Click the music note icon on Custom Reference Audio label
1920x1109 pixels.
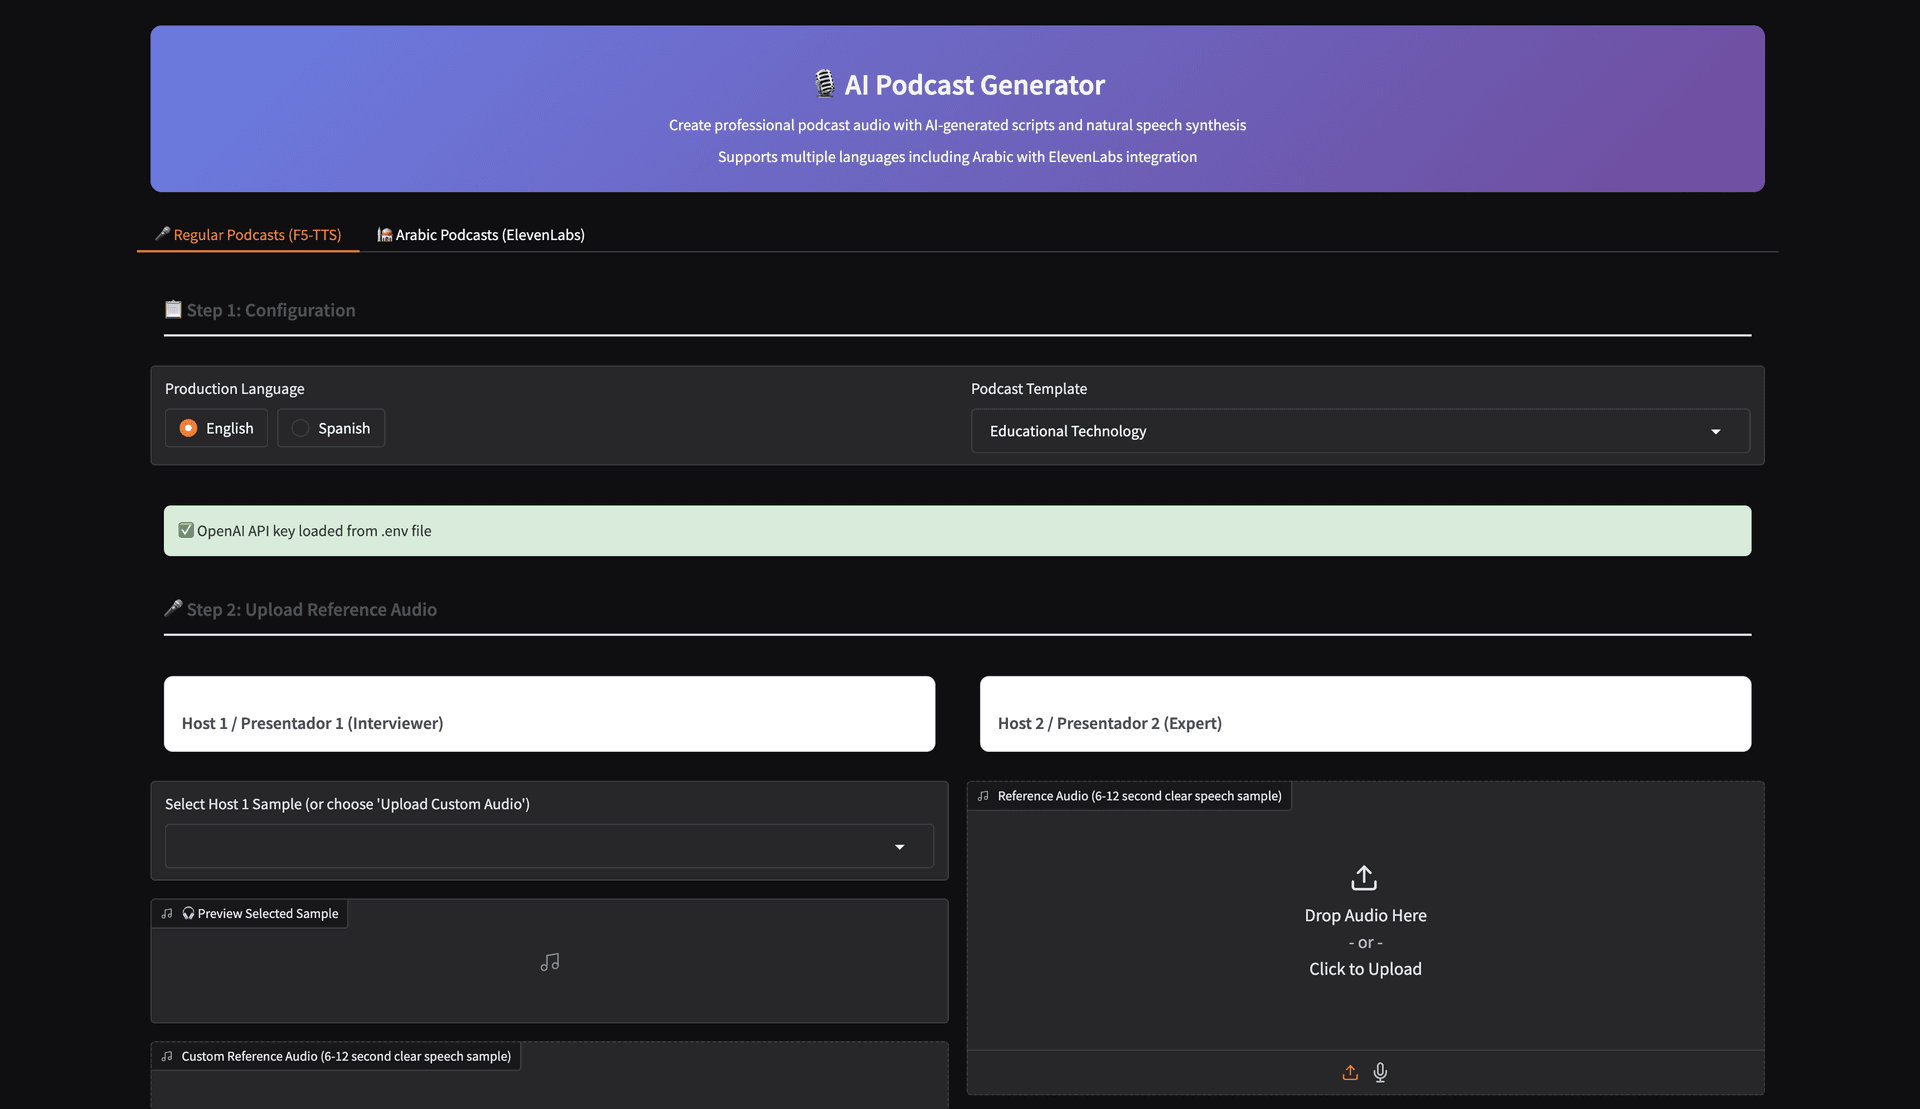click(x=166, y=1055)
